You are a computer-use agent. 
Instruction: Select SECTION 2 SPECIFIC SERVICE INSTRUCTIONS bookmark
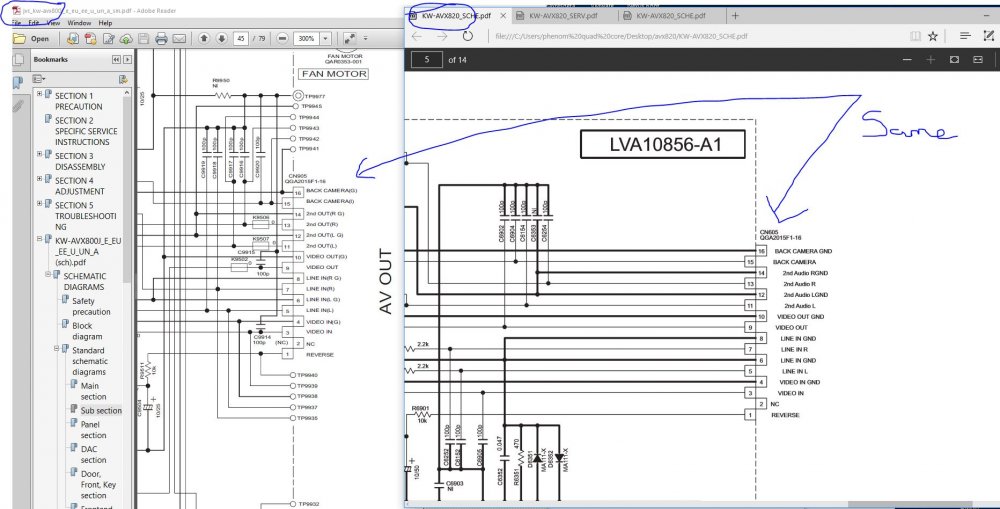86,131
